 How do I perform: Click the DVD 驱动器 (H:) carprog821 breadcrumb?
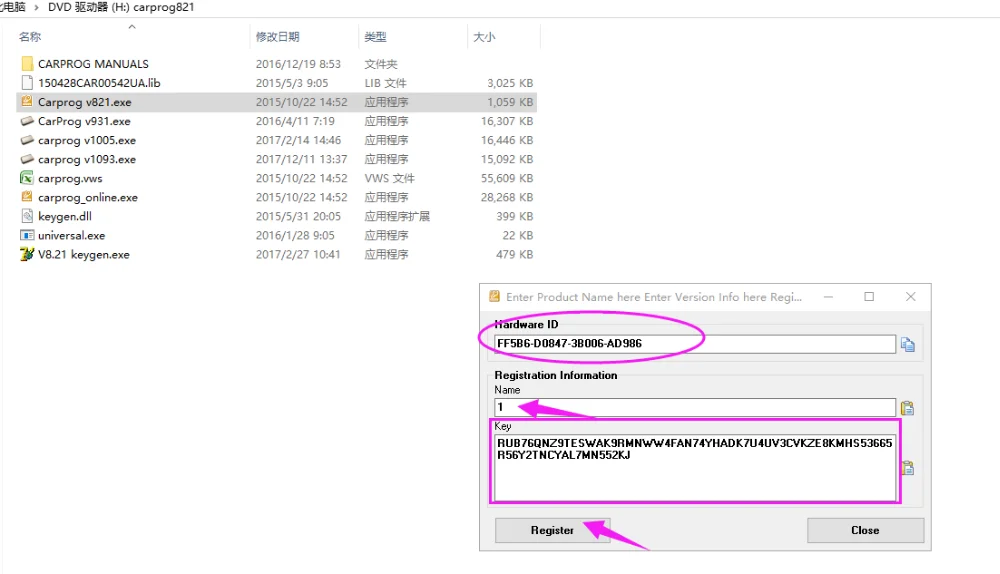tap(121, 7)
